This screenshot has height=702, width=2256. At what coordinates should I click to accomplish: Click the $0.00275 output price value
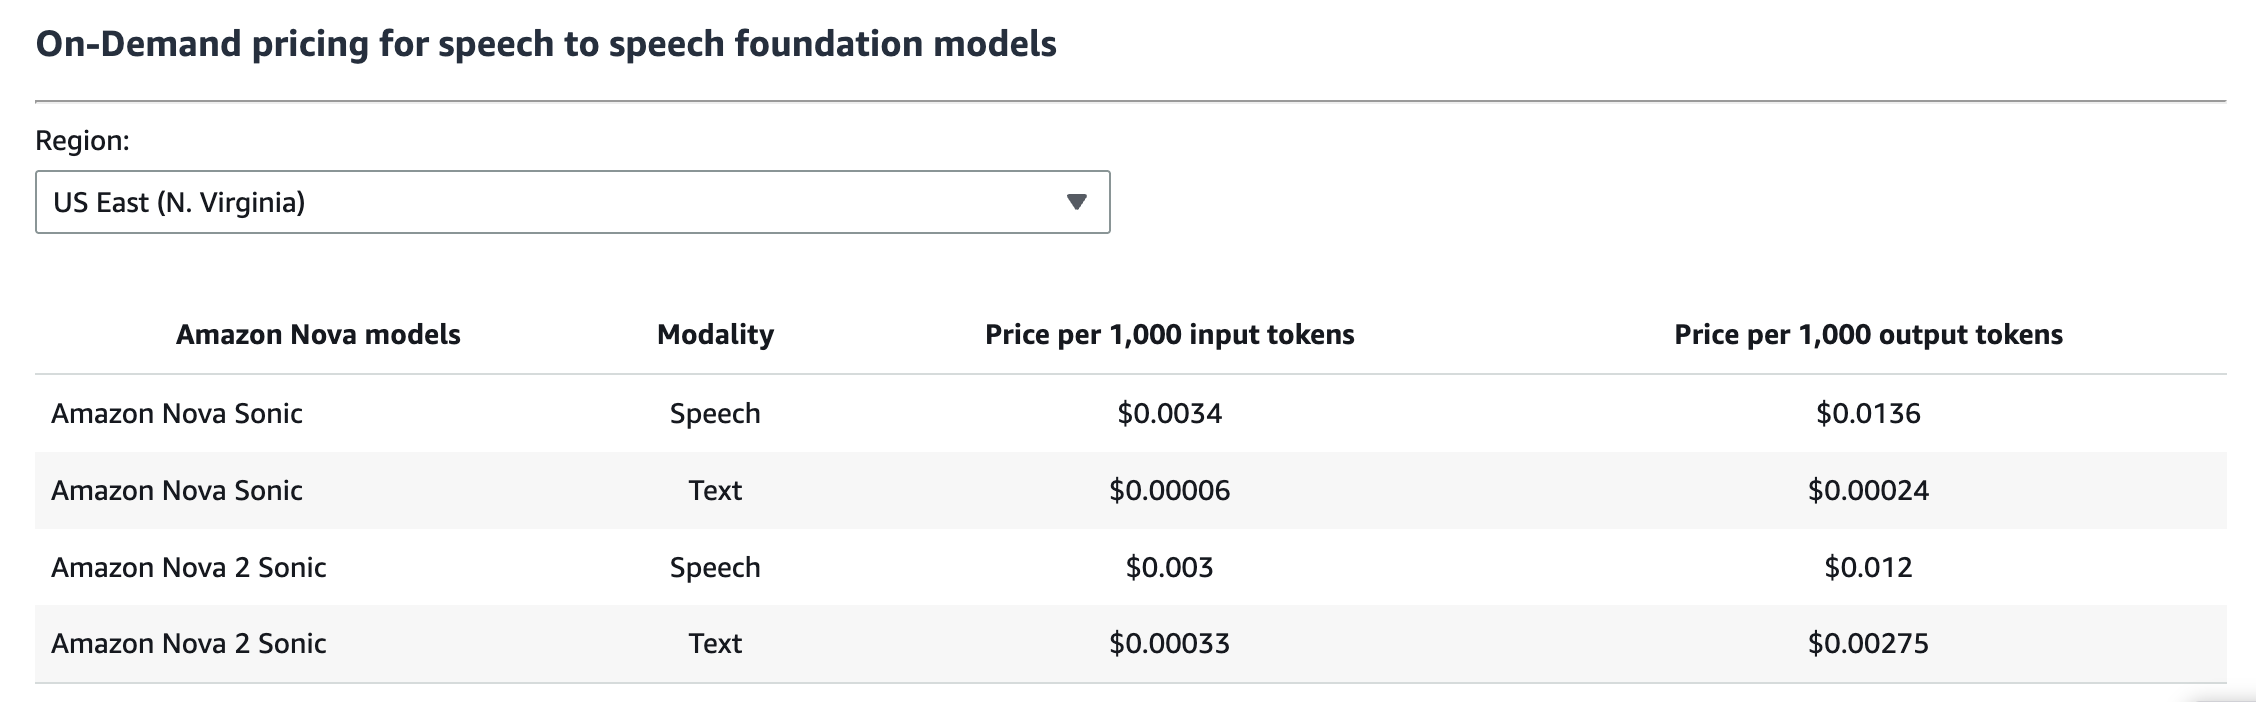pos(1868,643)
